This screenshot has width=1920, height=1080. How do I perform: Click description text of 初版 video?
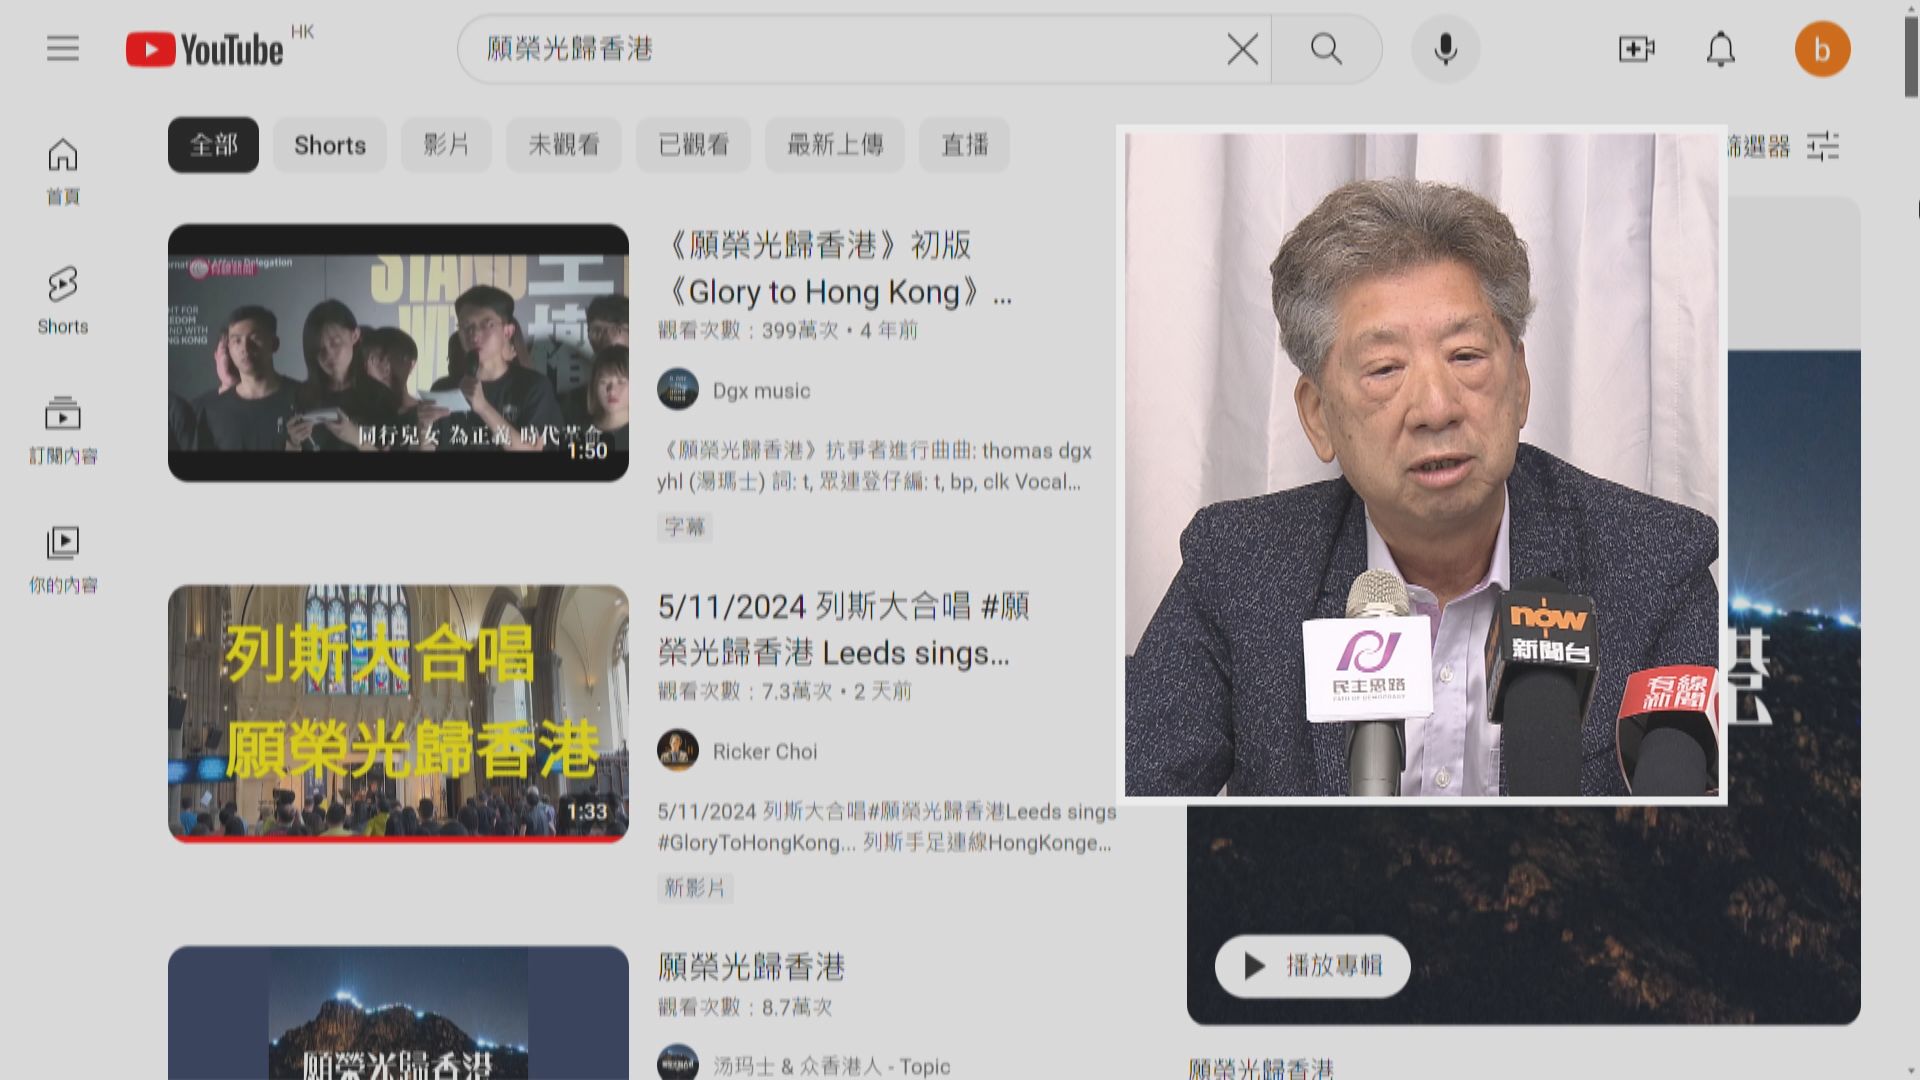874,466
